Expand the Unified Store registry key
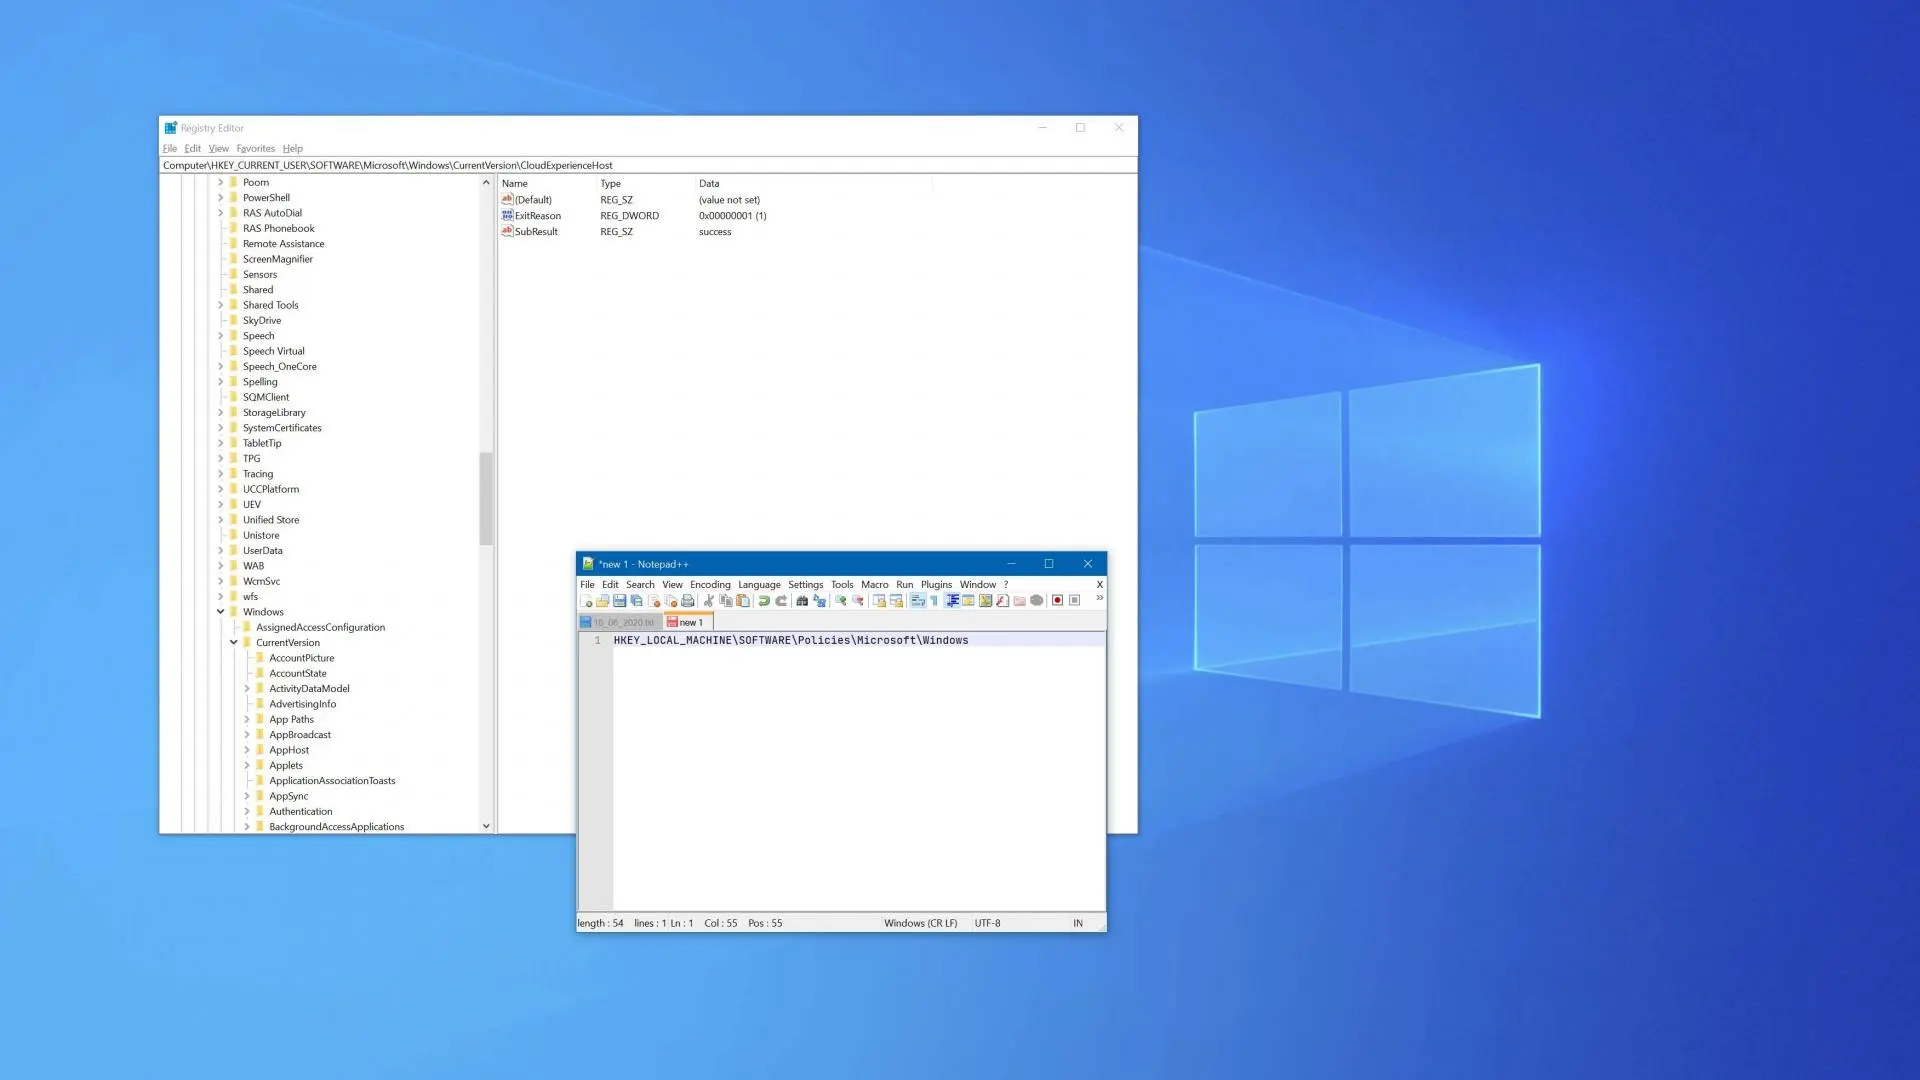 pos(220,520)
